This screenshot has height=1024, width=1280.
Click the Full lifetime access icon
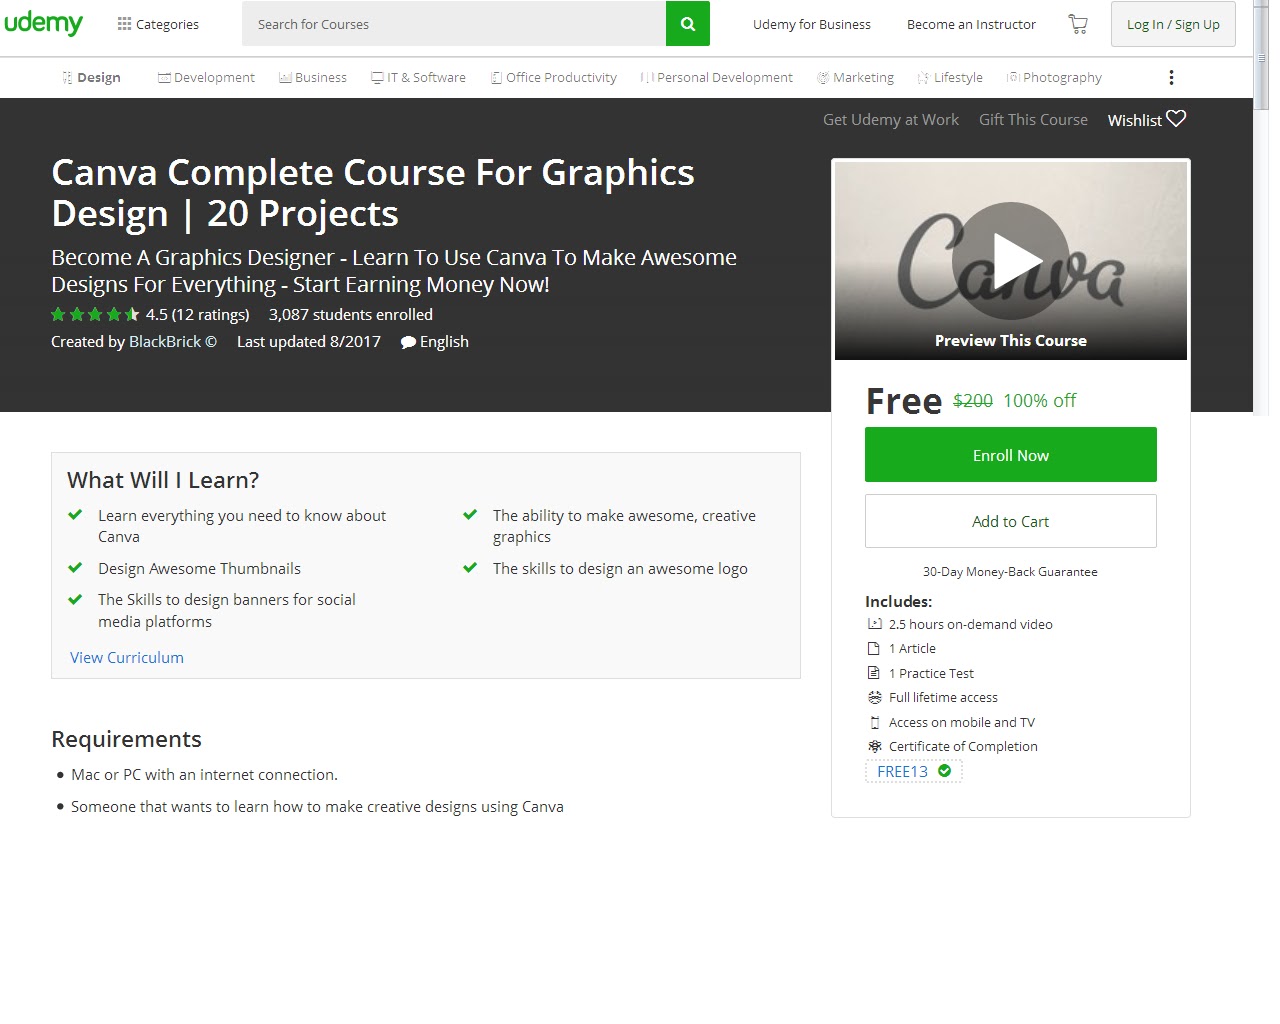[874, 697]
